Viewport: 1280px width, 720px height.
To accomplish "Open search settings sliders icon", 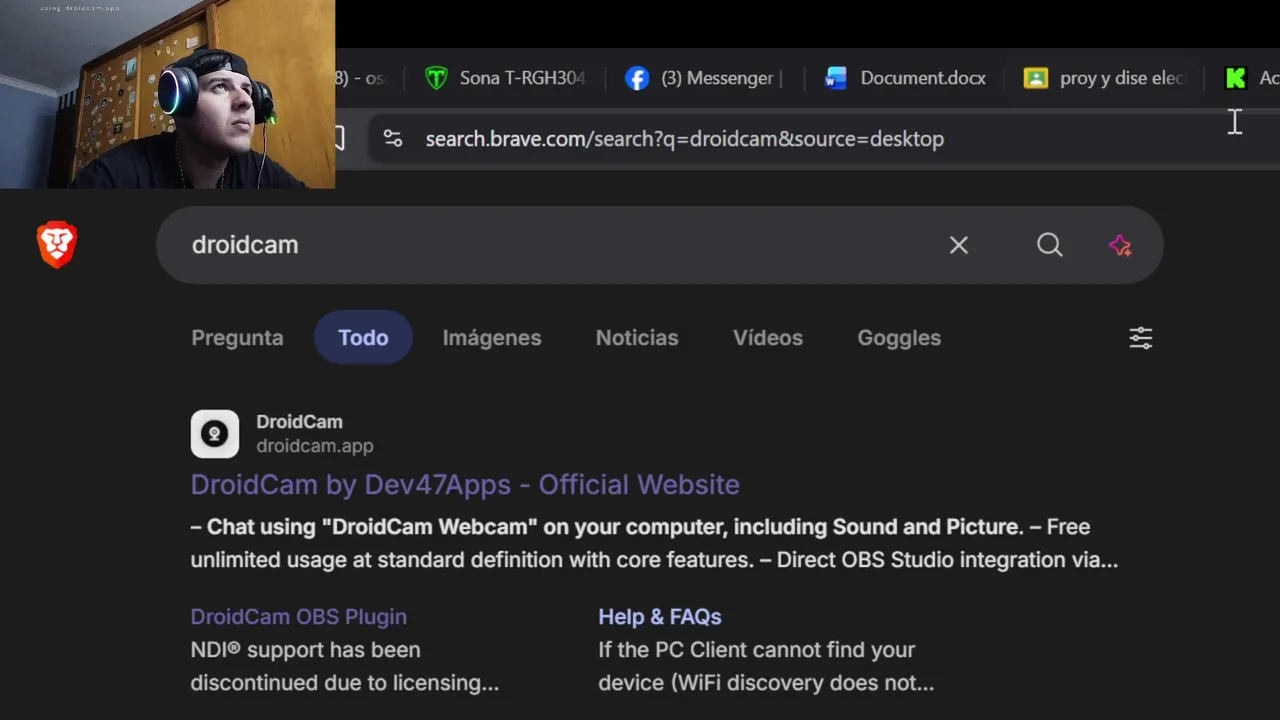I will click(1141, 338).
